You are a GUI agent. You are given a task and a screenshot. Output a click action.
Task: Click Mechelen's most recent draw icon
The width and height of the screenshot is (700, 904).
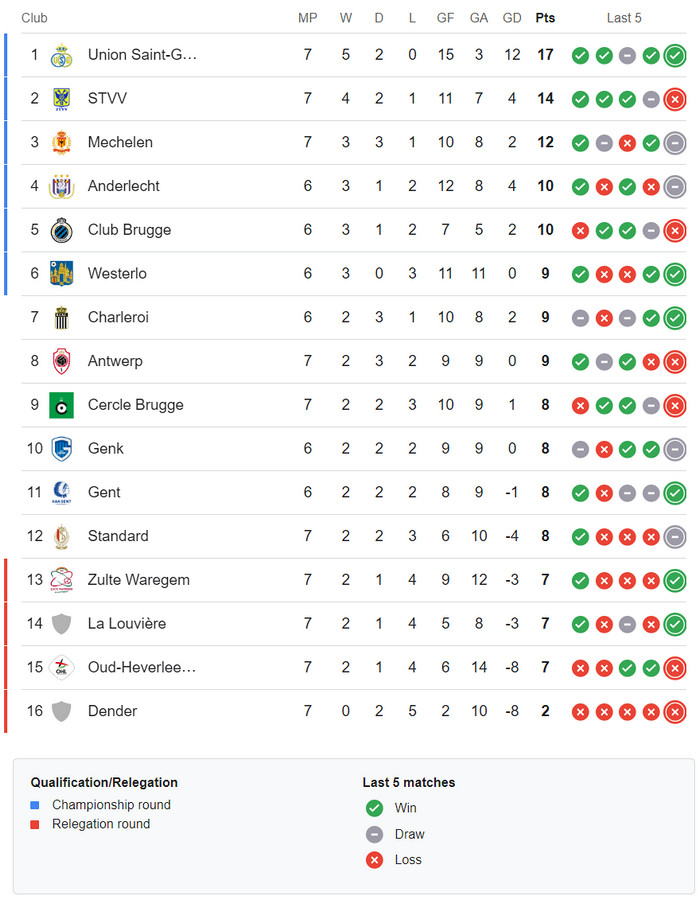click(x=675, y=144)
